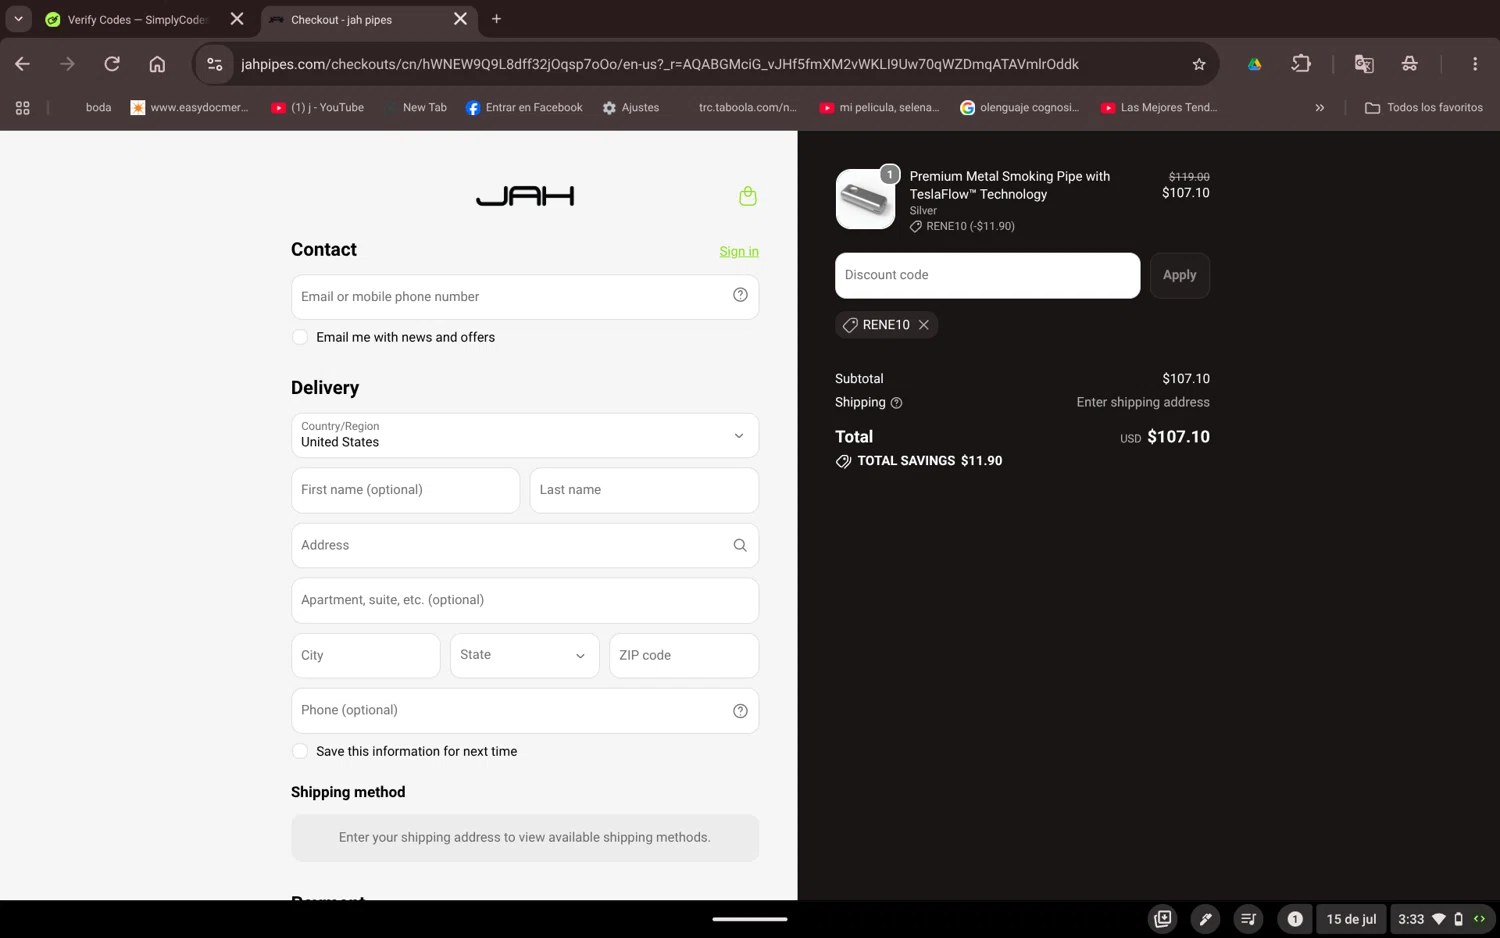Open the Google Translate extension icon

pos(1364,64)
